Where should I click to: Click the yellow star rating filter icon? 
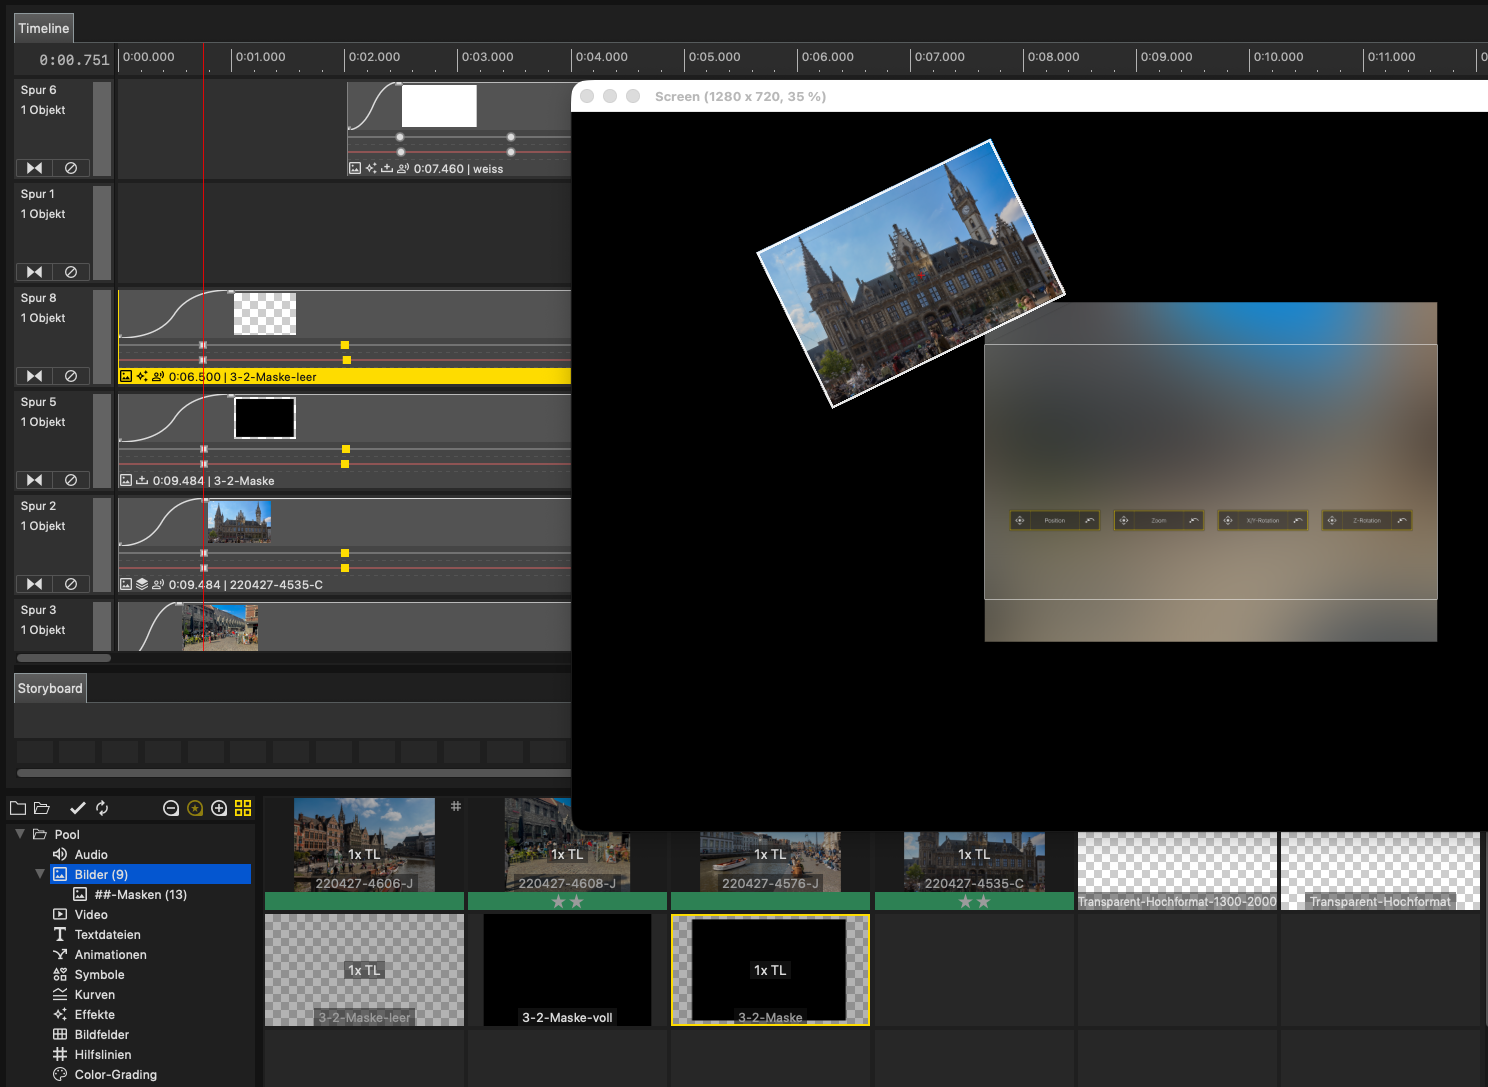(195, 808)
